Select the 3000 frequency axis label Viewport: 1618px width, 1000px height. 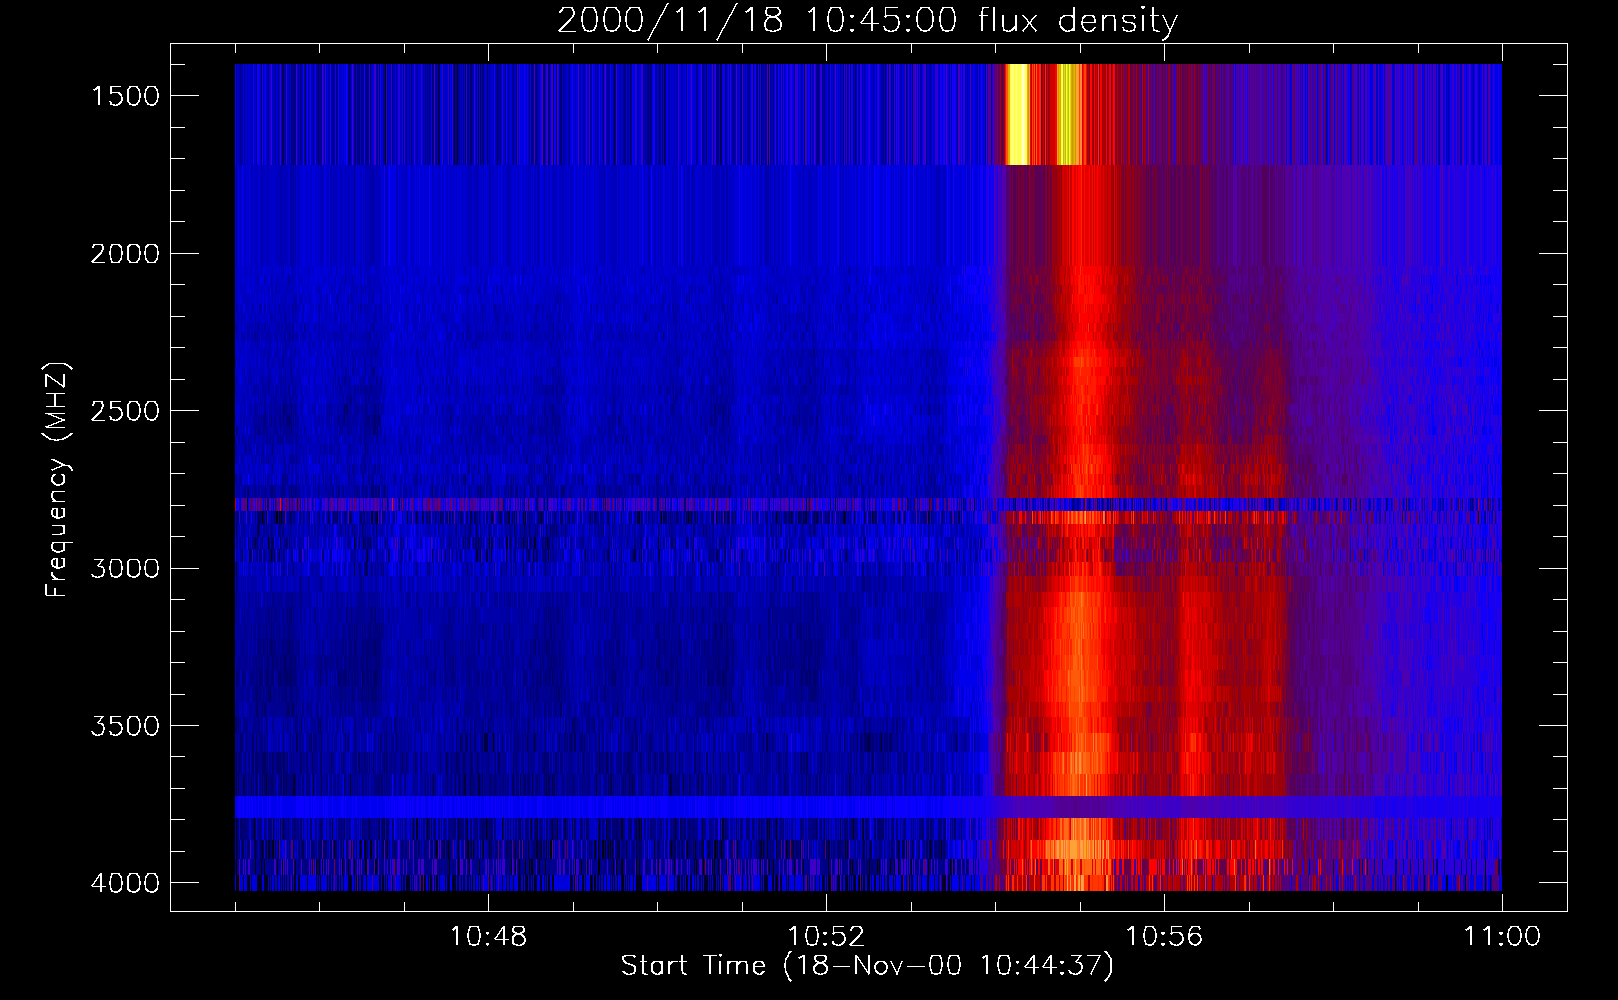(125, 569)
